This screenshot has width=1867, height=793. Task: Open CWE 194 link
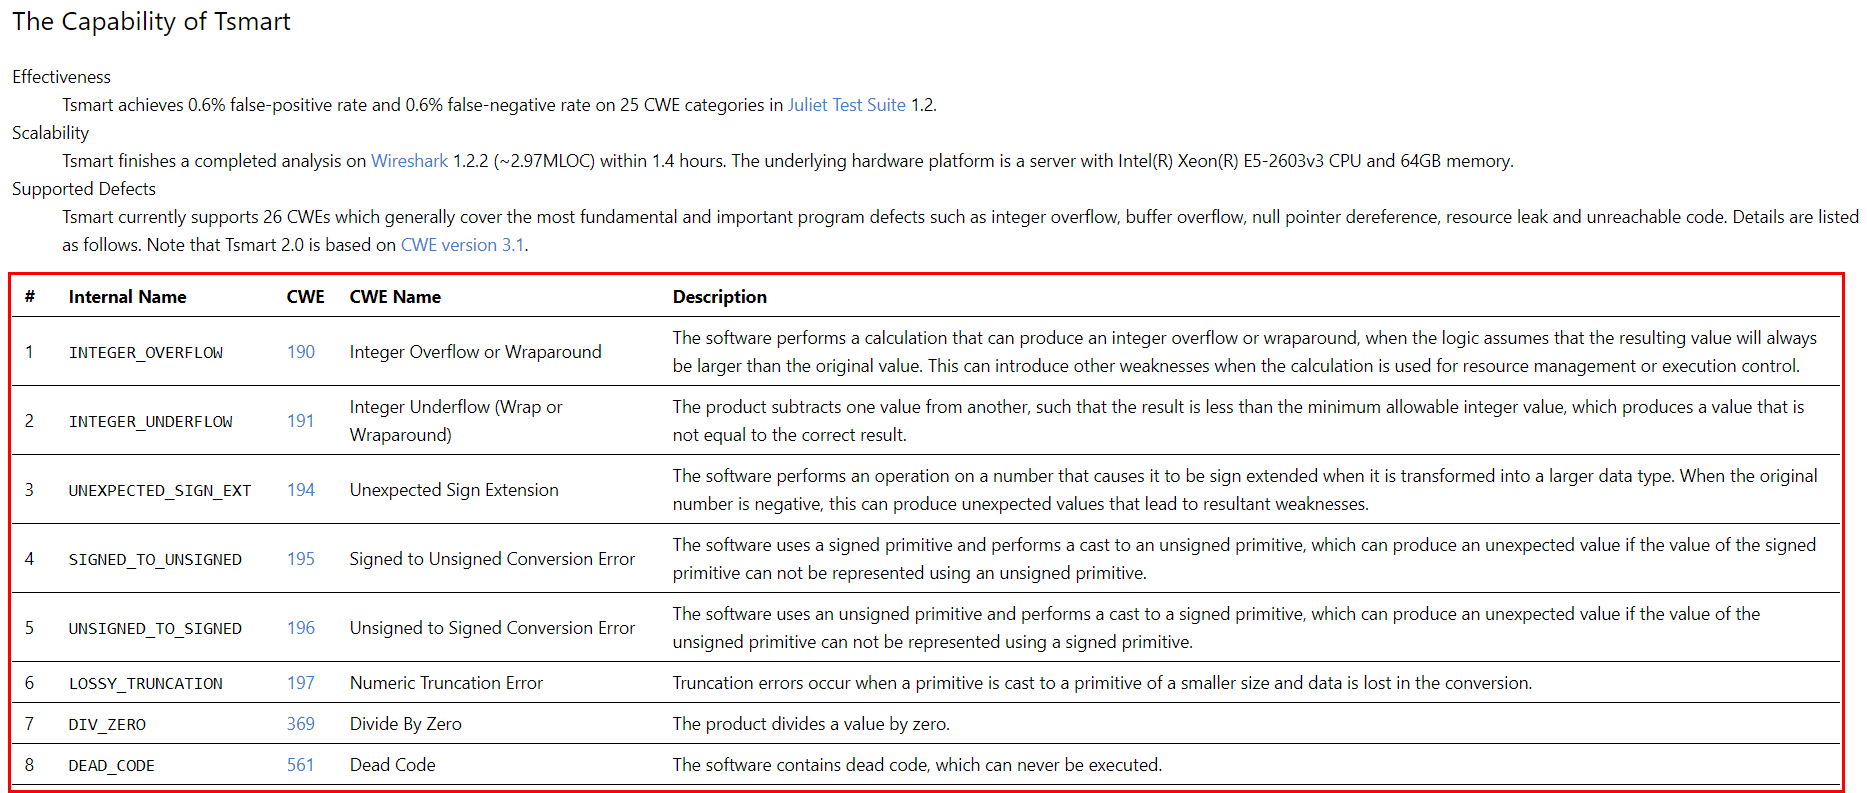301,490
